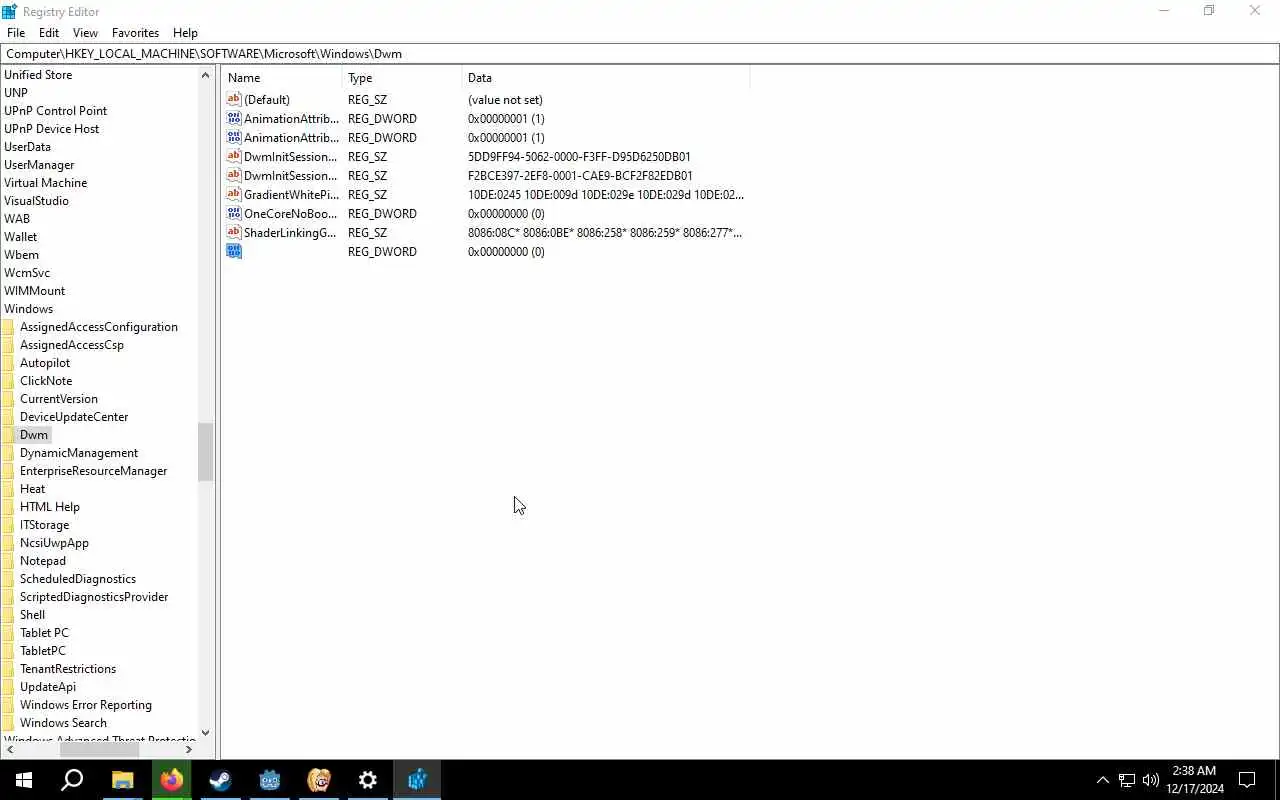This screenshot has width=1280, height=800.
Task: Open the Favorites menu
Action: (135, 32)
